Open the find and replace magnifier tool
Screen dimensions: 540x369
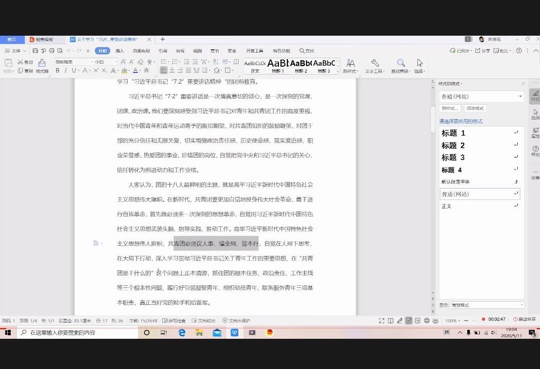[x=400, y=65]
